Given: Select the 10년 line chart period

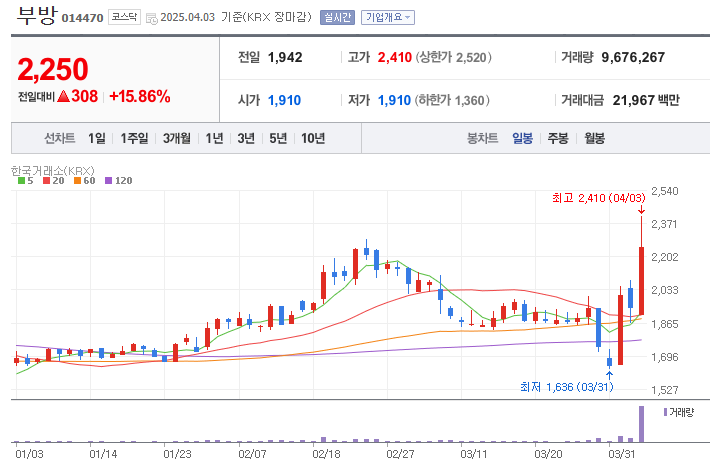Looking at the screenshot, I should (313, 138).
